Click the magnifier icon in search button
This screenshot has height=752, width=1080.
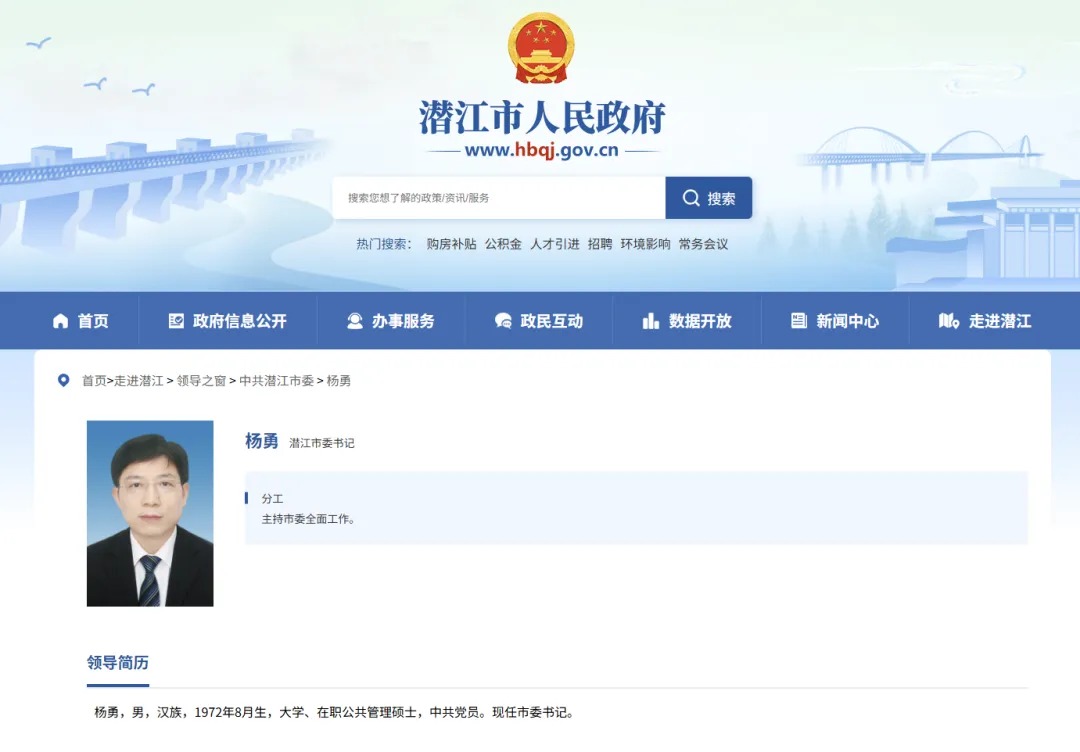tap(691, 198)
